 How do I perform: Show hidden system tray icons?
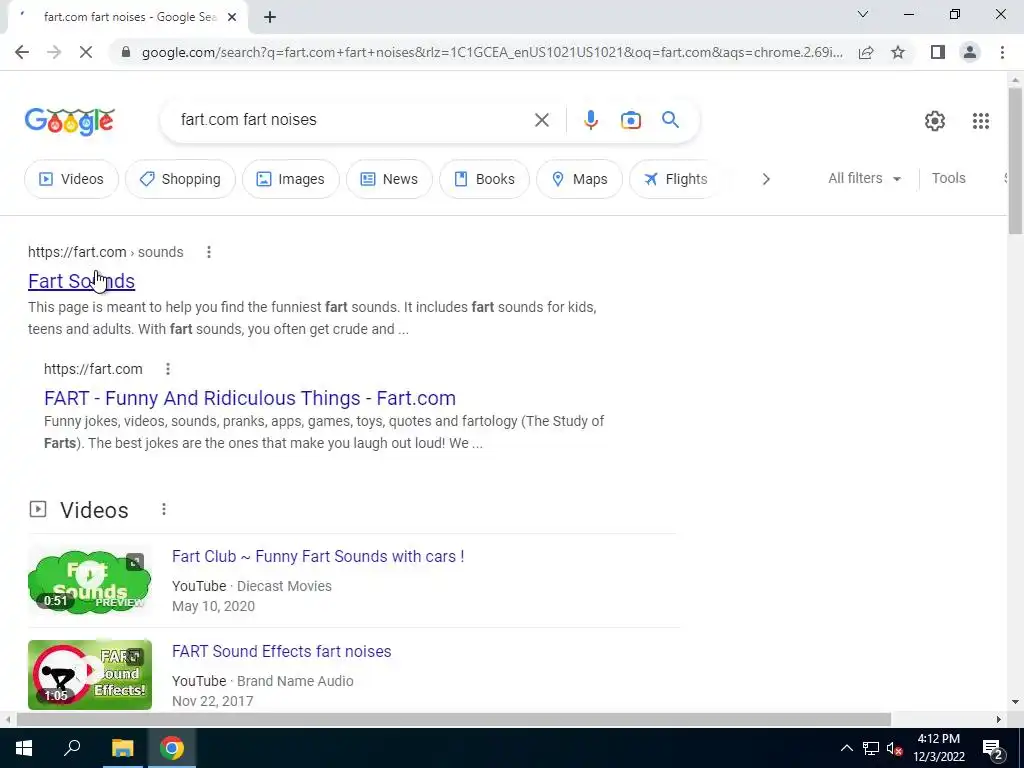846,748
